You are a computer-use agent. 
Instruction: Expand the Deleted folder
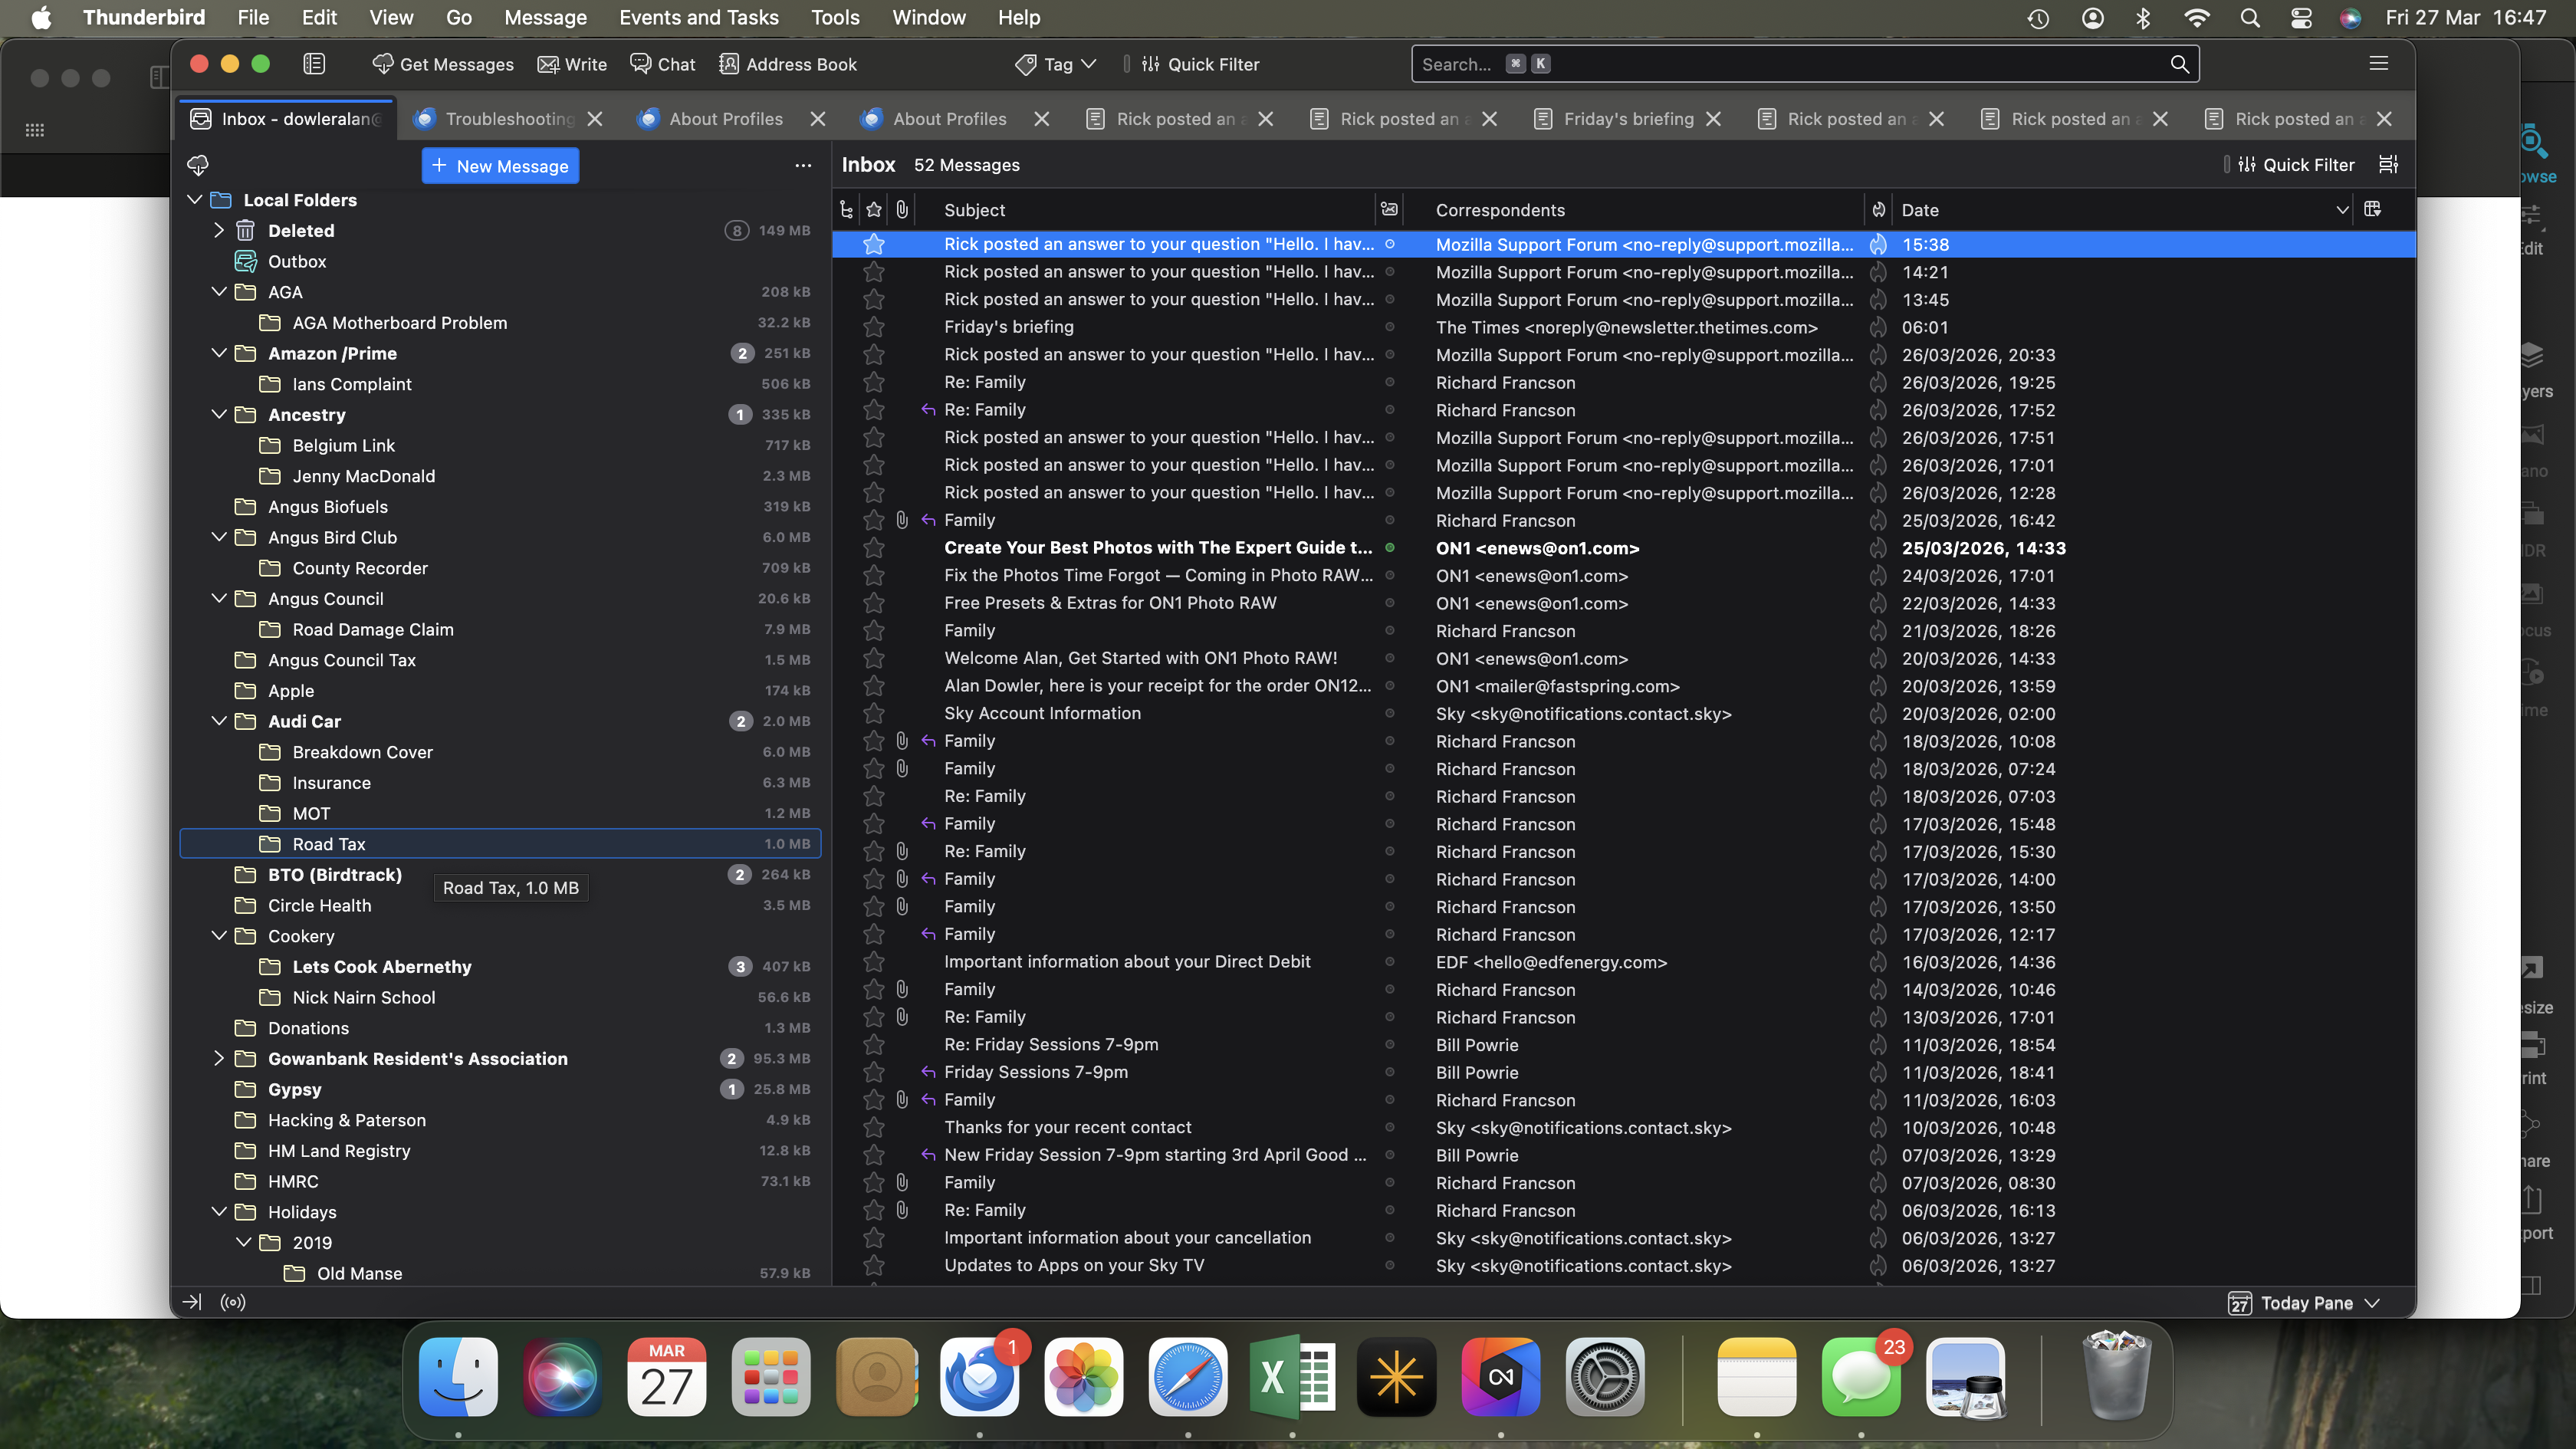coord(219,230)
